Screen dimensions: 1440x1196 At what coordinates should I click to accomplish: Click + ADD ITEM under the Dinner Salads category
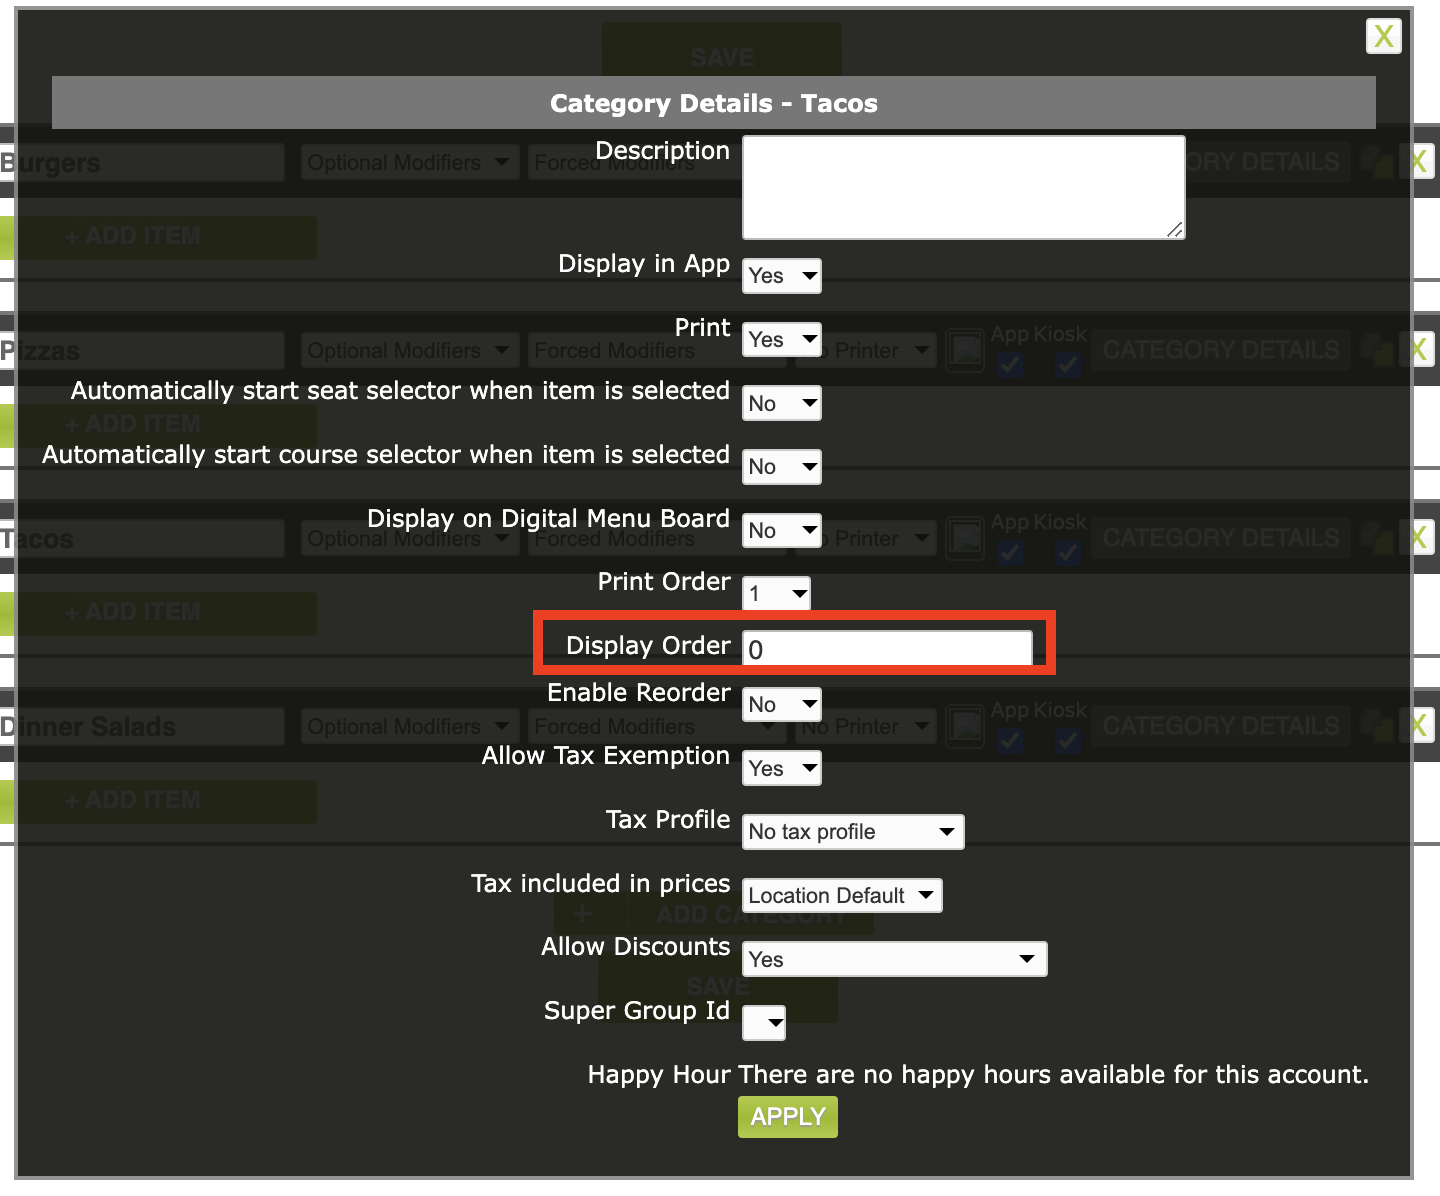pos(158,801)
